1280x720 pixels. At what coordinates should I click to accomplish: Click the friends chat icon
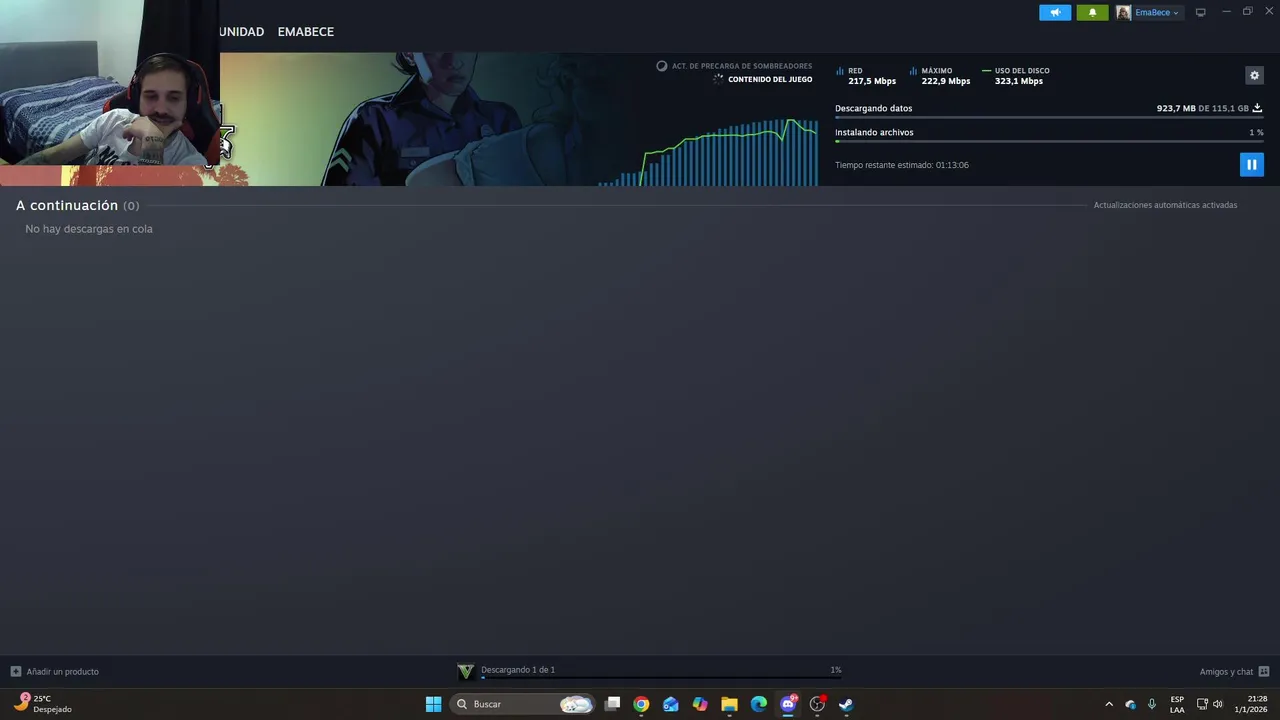tap(1264, 672)
